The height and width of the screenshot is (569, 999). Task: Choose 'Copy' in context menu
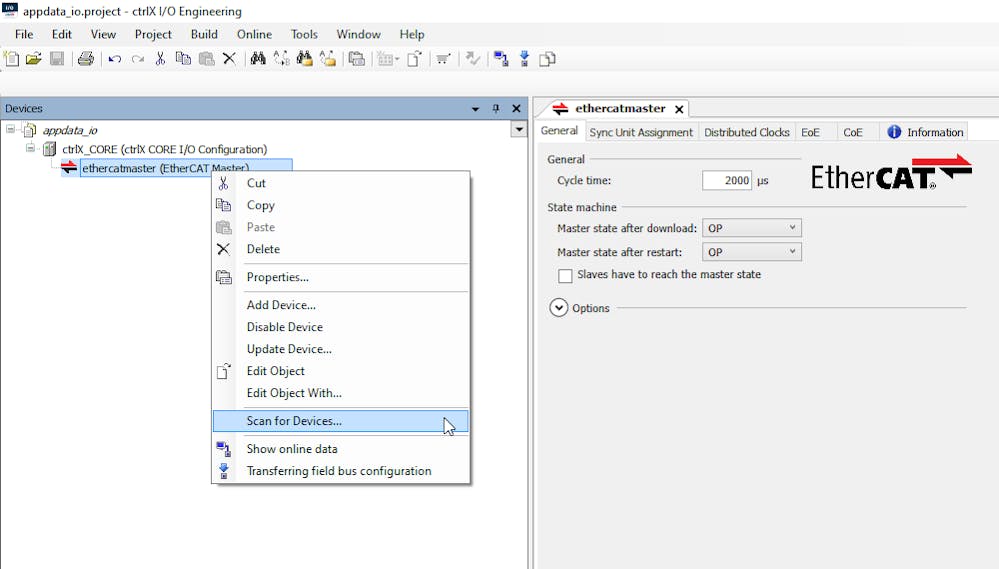[x=341, y=205]
